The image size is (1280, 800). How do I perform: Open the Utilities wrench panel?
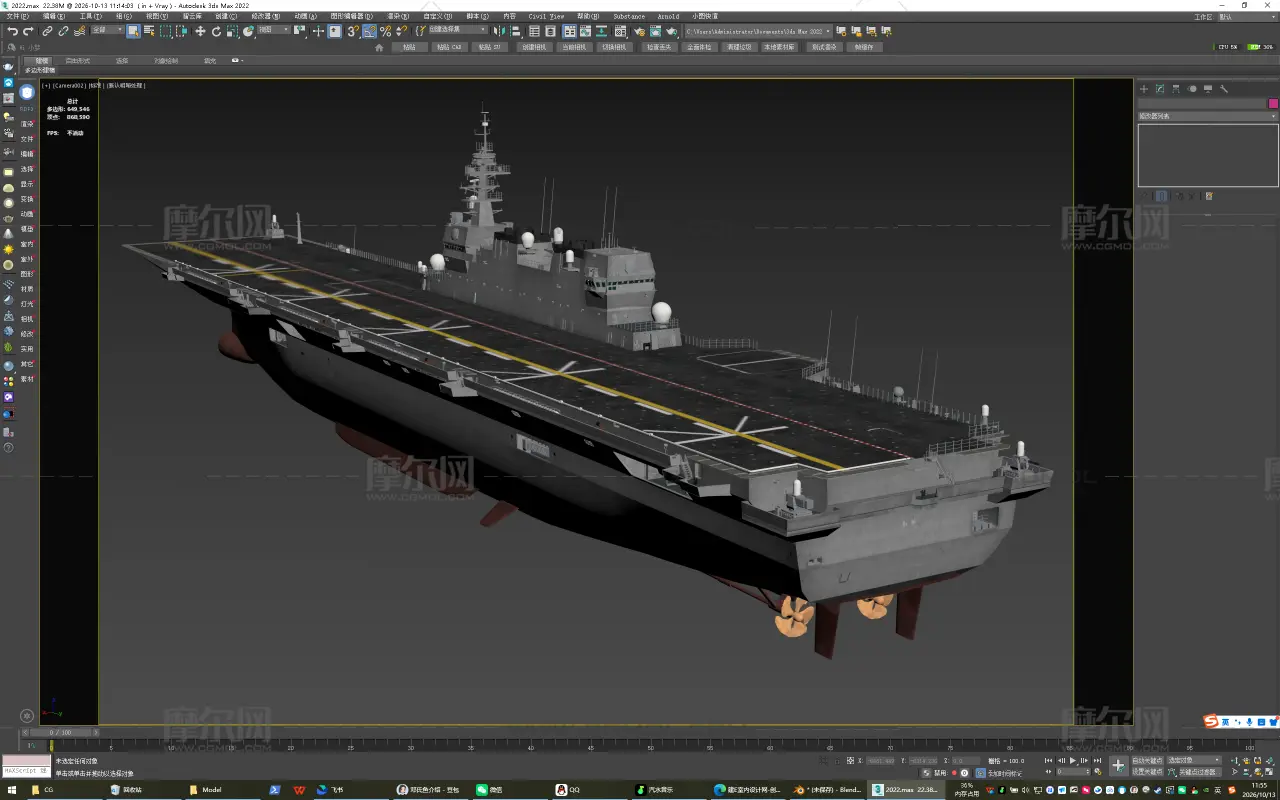[1224, 89]
